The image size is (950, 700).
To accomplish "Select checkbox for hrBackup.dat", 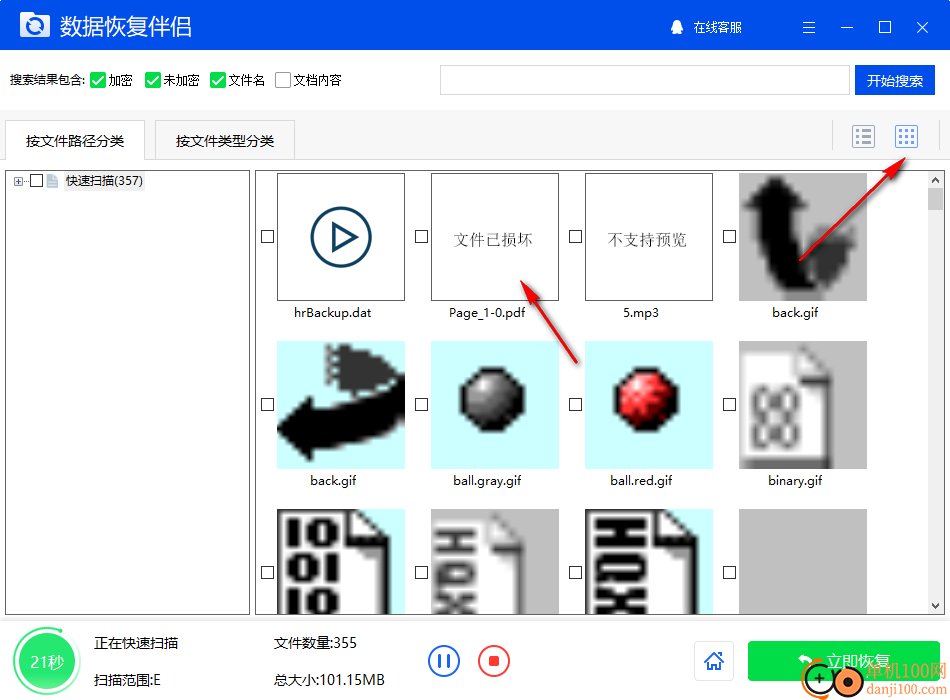I will (267, 236).
